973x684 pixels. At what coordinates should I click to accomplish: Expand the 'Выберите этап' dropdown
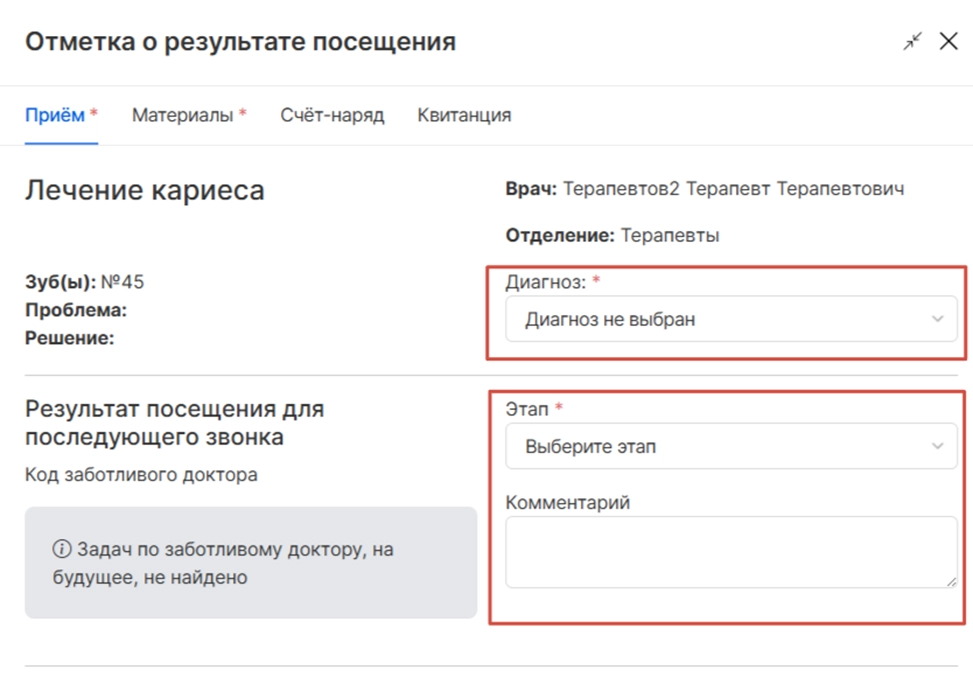[x=730, y=446]
